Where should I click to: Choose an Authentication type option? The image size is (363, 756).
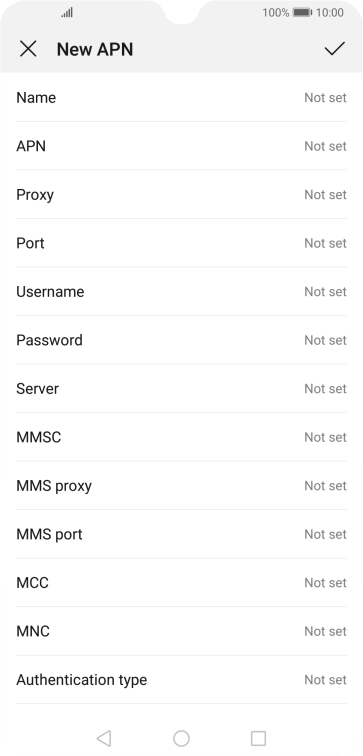coord(181,680)
